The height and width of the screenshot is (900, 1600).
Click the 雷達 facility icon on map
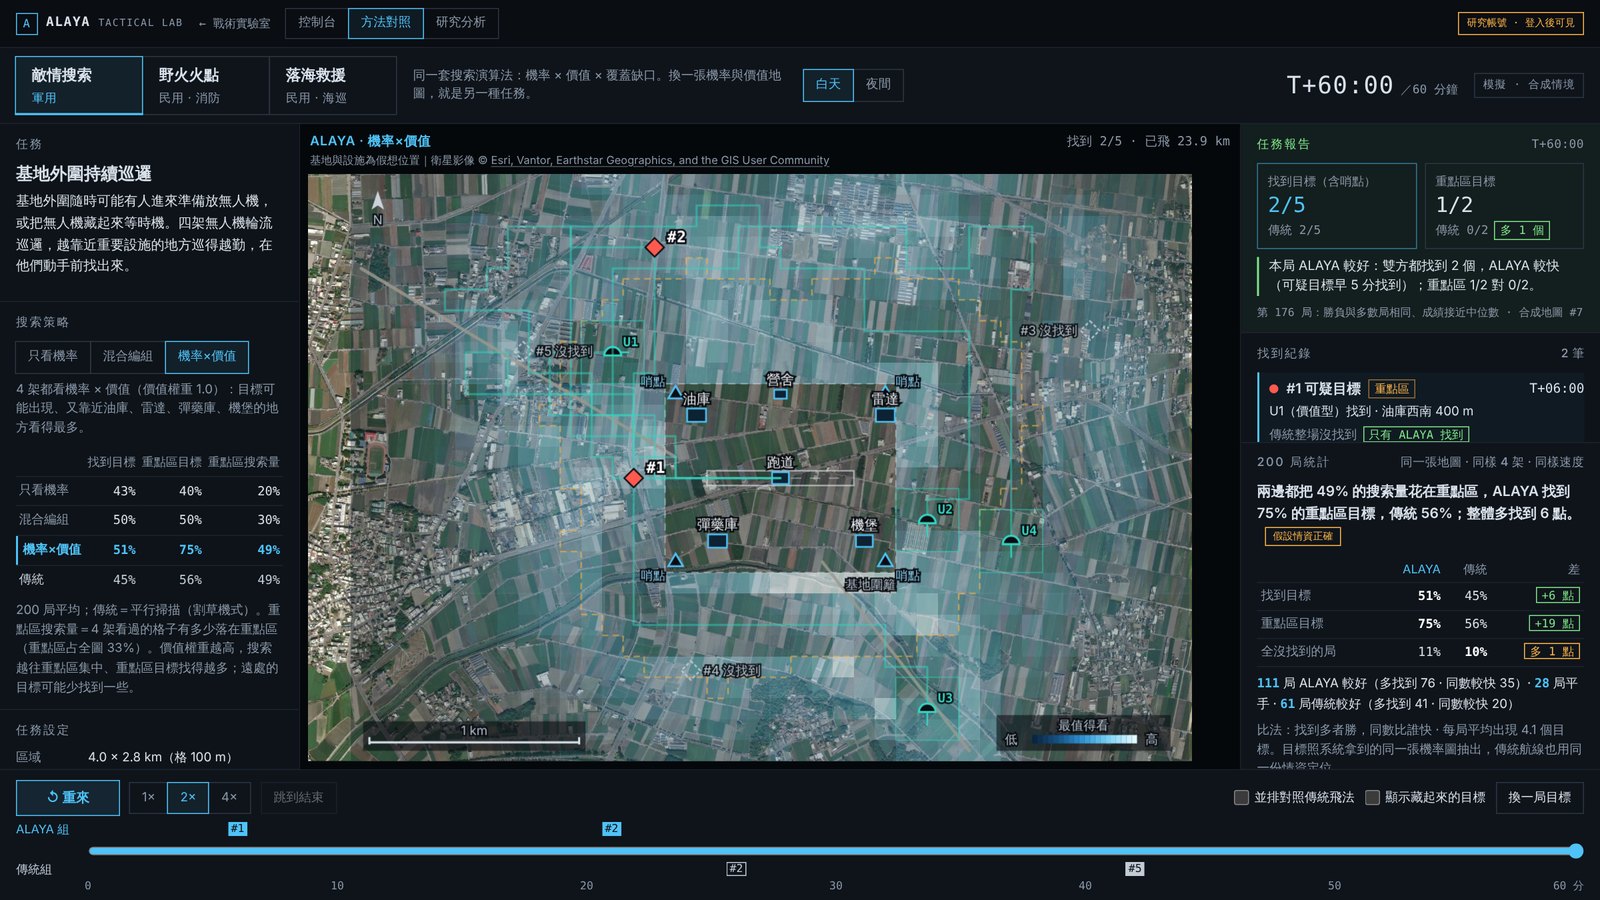[x=885, y=414]
